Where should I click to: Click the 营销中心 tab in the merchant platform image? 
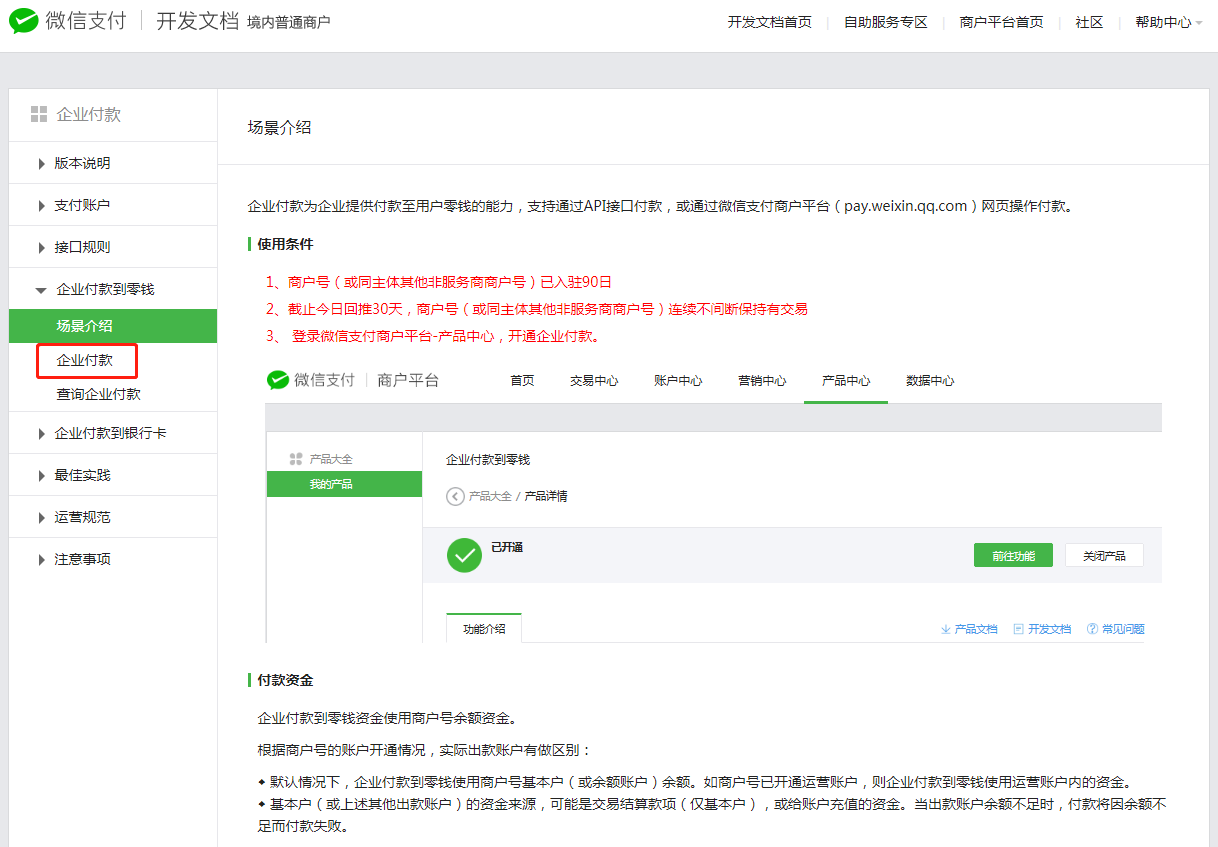pos(762,380)
